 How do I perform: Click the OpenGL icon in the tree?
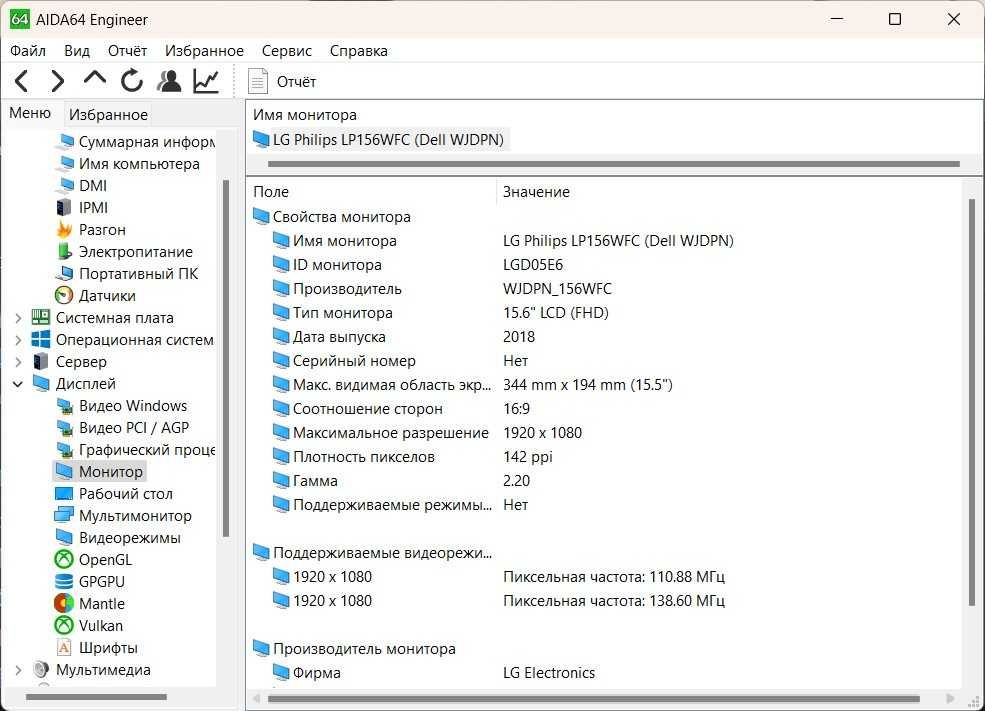(x=64, y=560)
